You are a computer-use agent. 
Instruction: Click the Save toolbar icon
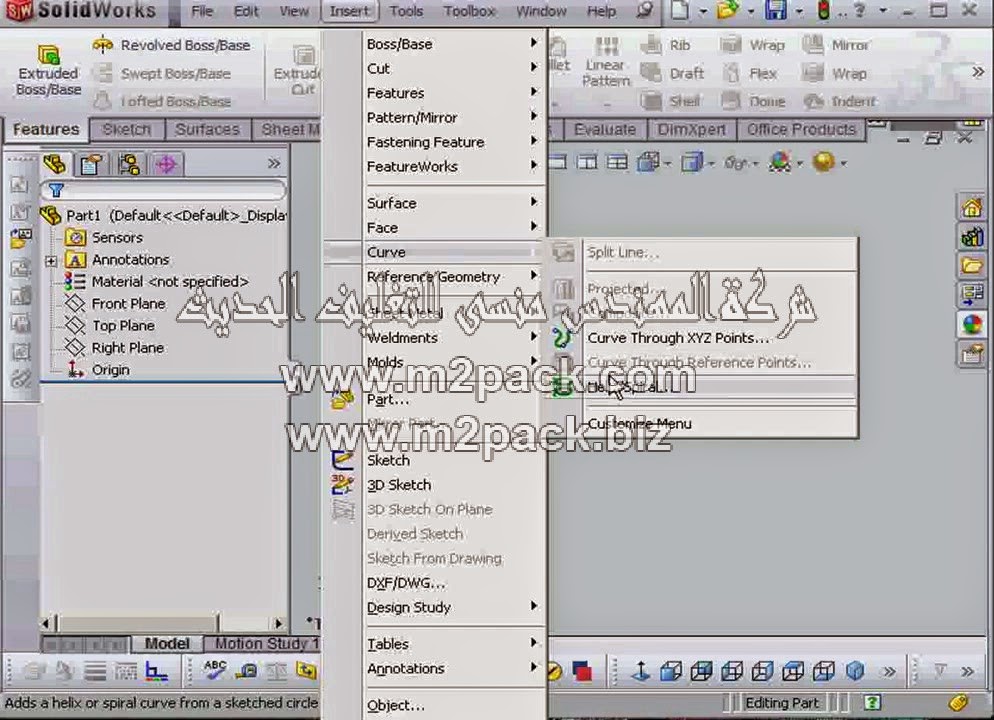tap(775, 10)
